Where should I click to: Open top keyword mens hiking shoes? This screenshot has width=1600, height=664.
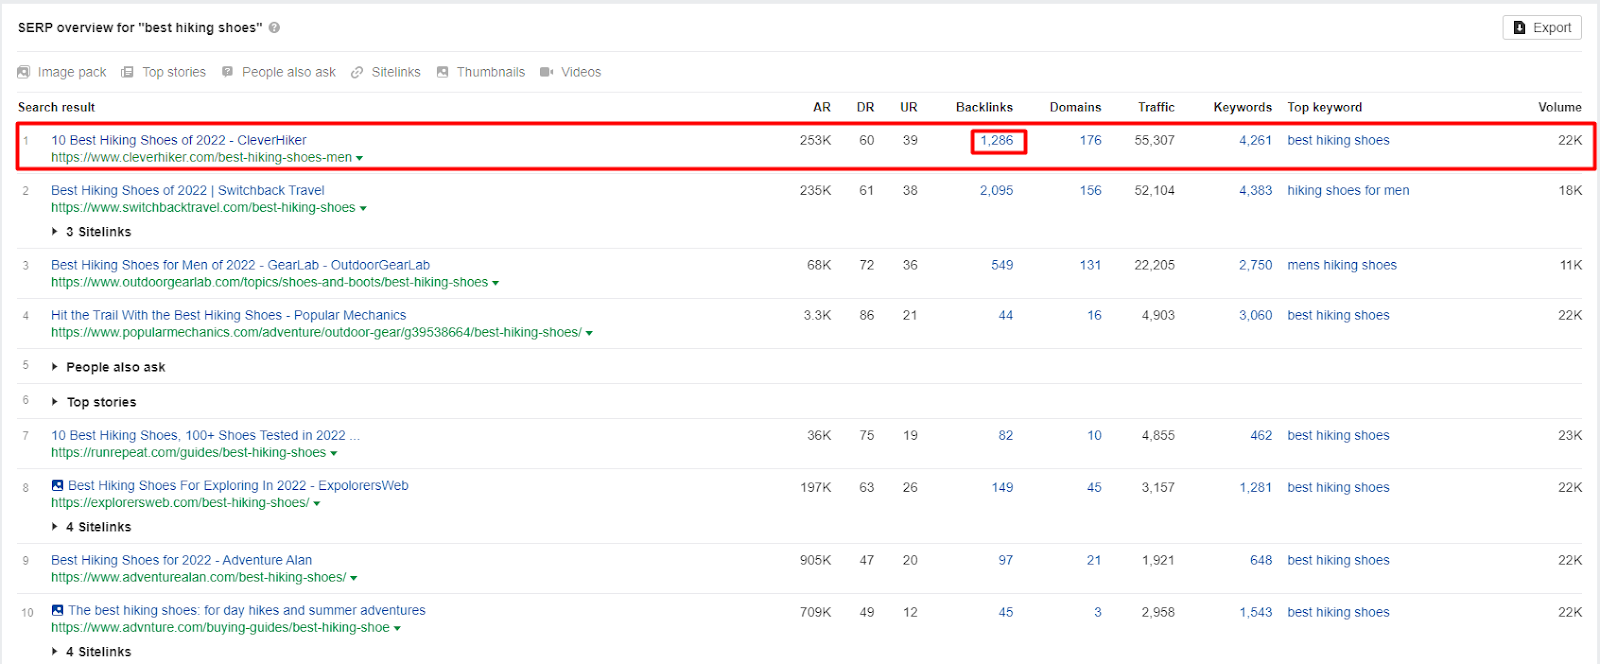coord(1342,265)
